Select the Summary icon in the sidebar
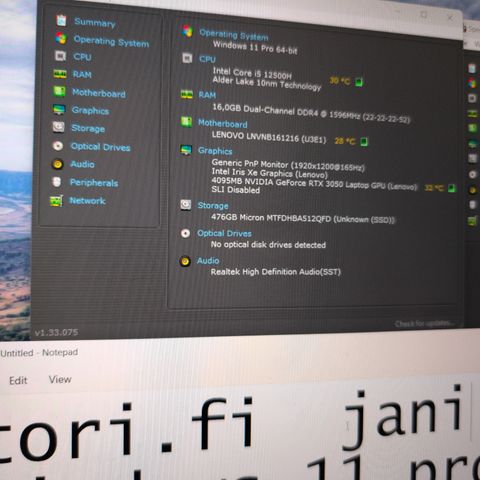 [x=61, y=21]
